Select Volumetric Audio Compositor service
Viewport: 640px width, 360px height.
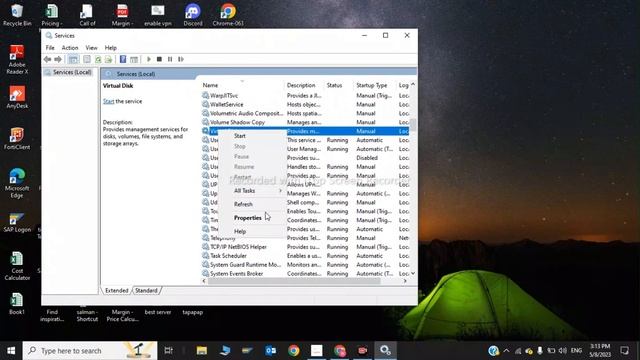pos(305,113)
